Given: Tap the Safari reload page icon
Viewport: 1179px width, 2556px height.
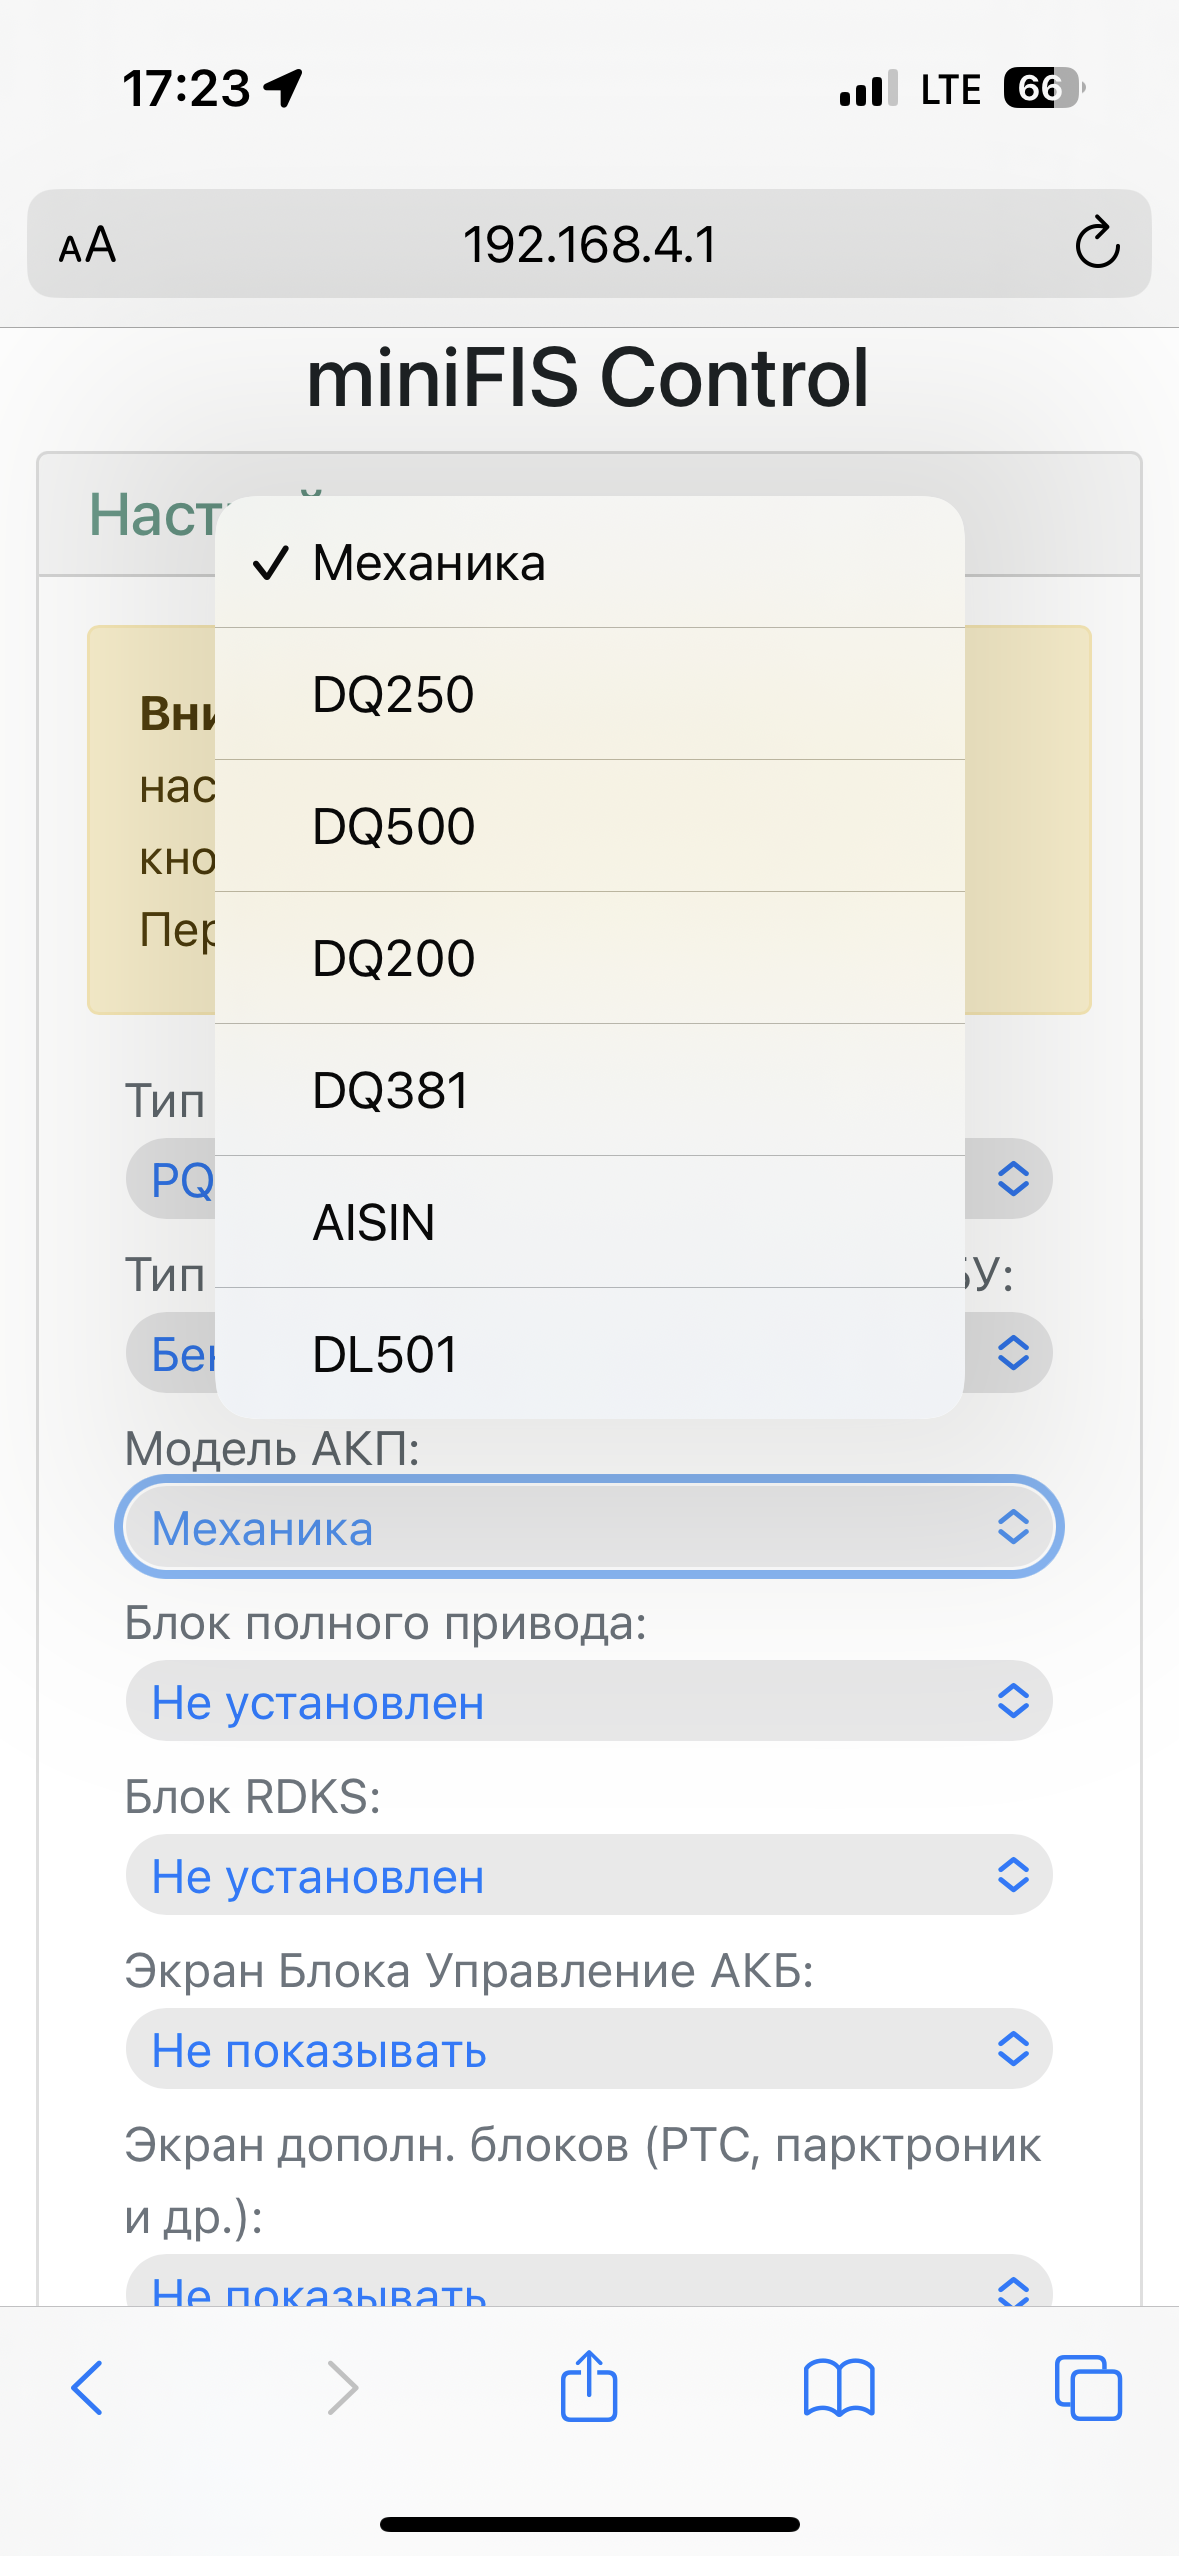Looking at the screenshot, I should pyautogui.click(x=1097, y=243).
